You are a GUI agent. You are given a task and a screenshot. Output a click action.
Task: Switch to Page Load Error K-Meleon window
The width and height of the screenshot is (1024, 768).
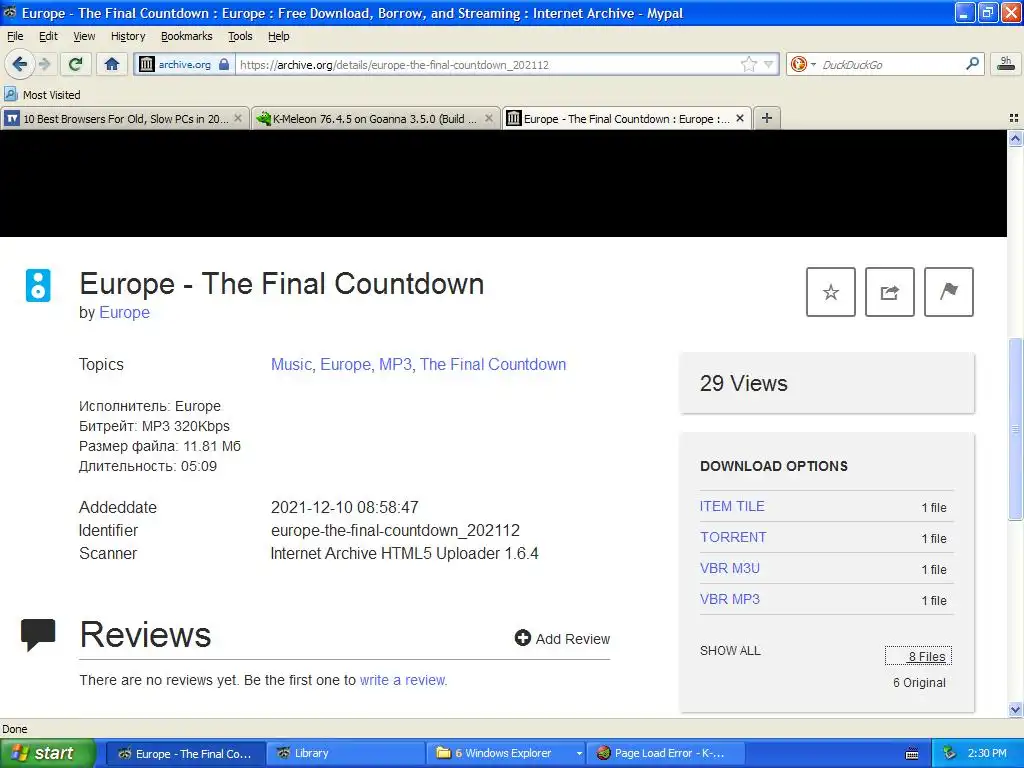[665, 753]
